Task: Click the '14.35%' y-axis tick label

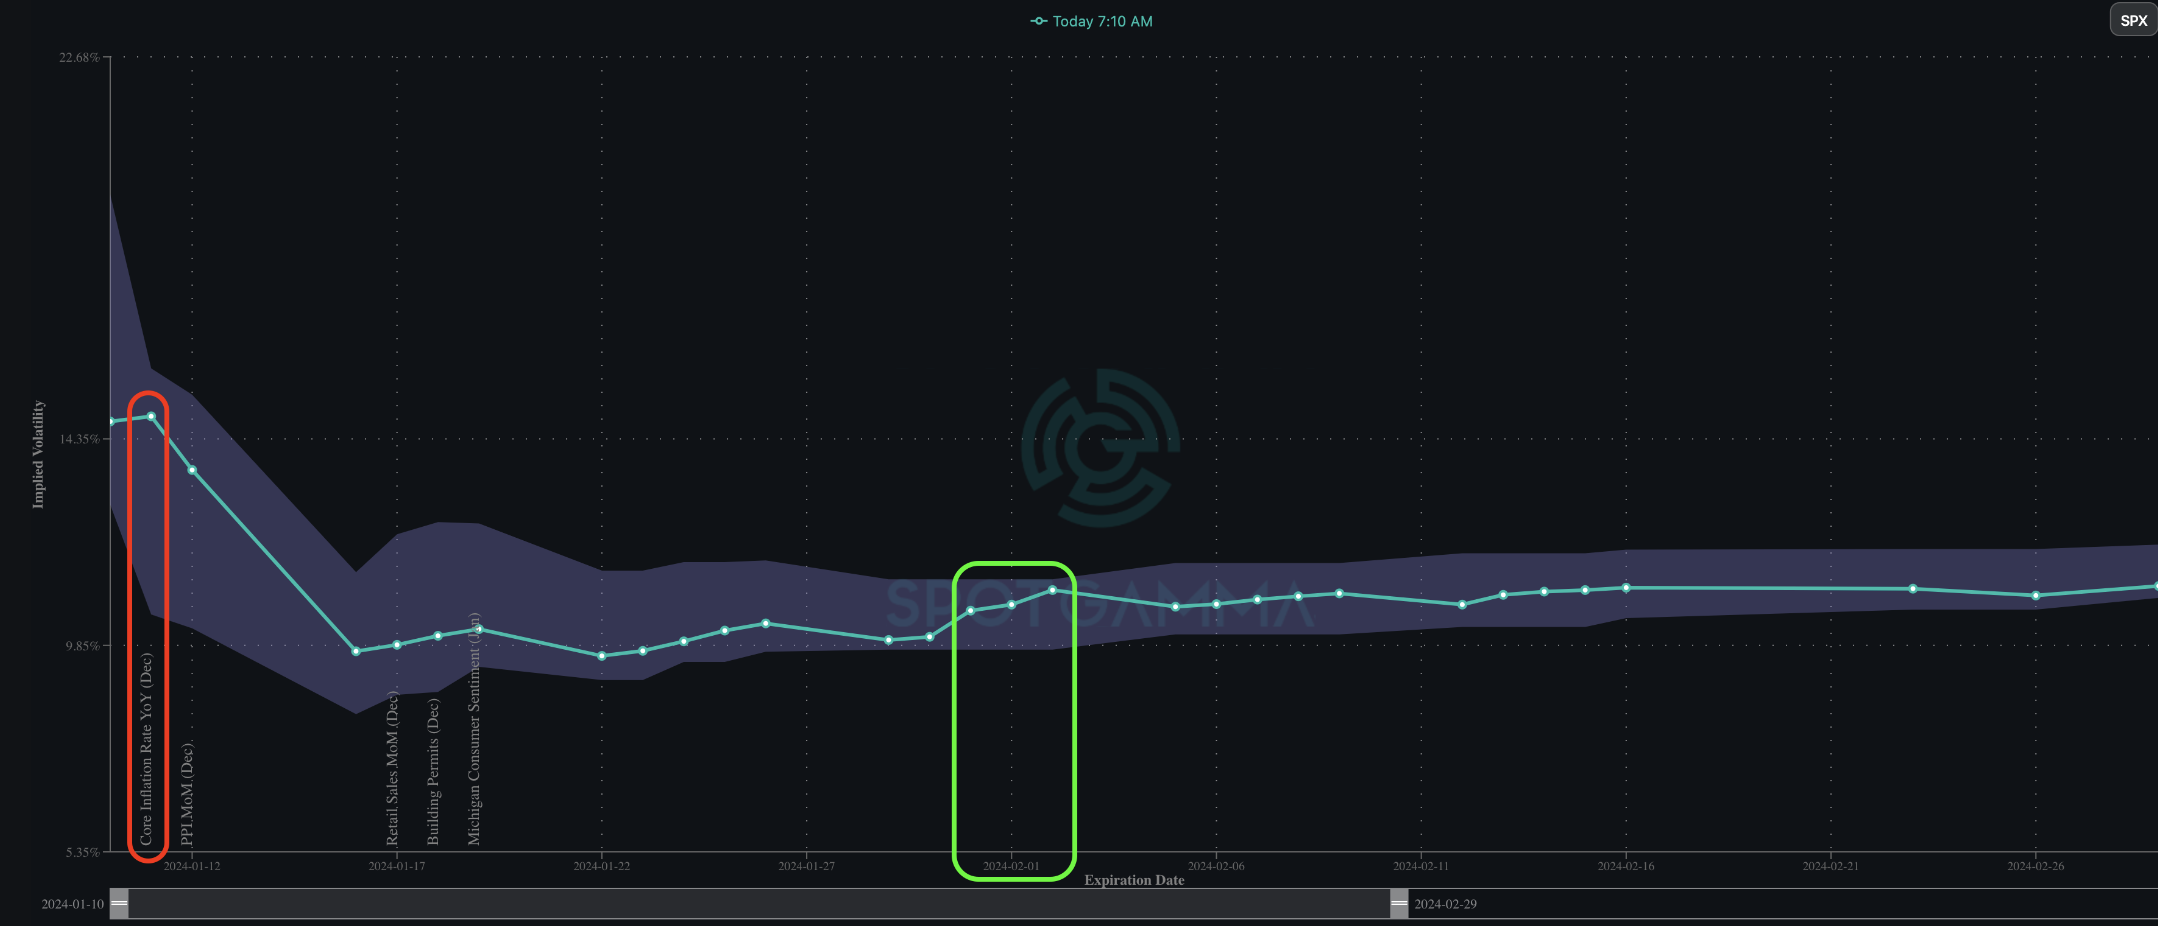Action: [x=80, y=439]
